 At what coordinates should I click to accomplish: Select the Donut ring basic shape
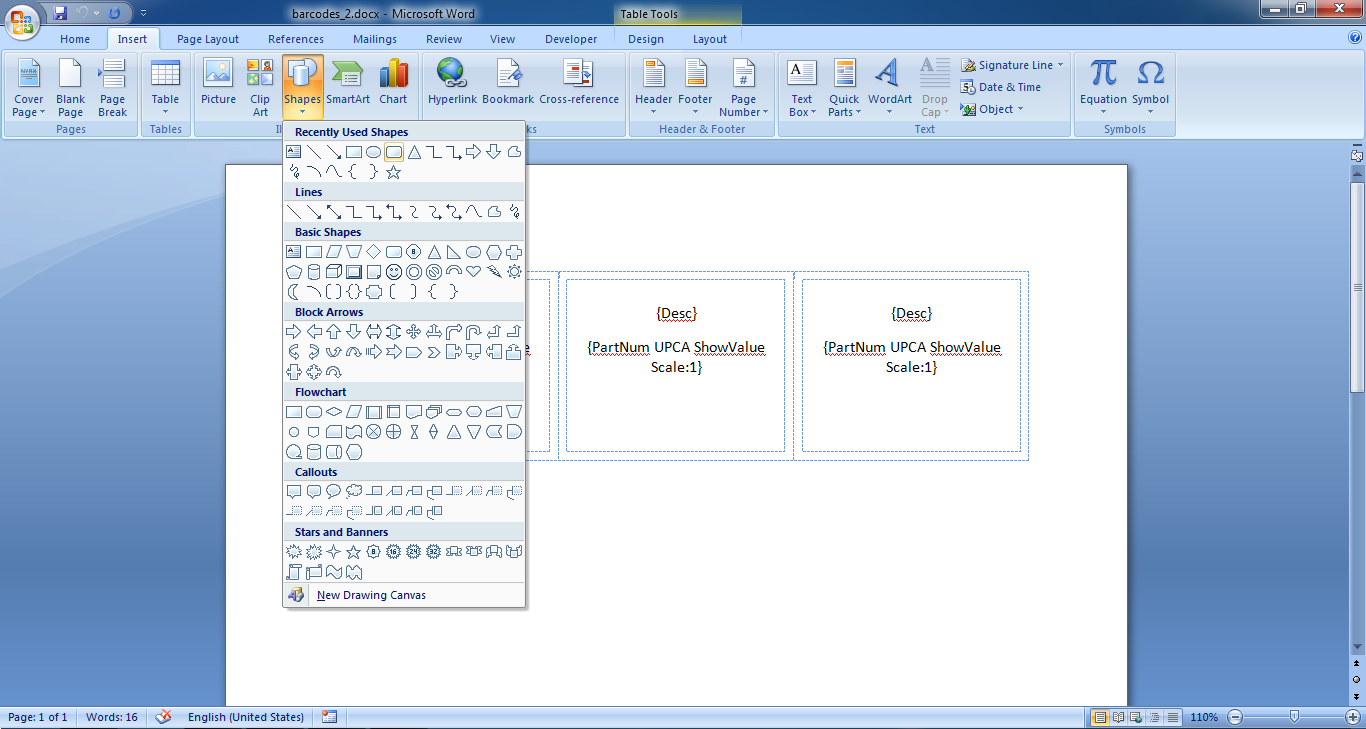click(x=414, y=272)
